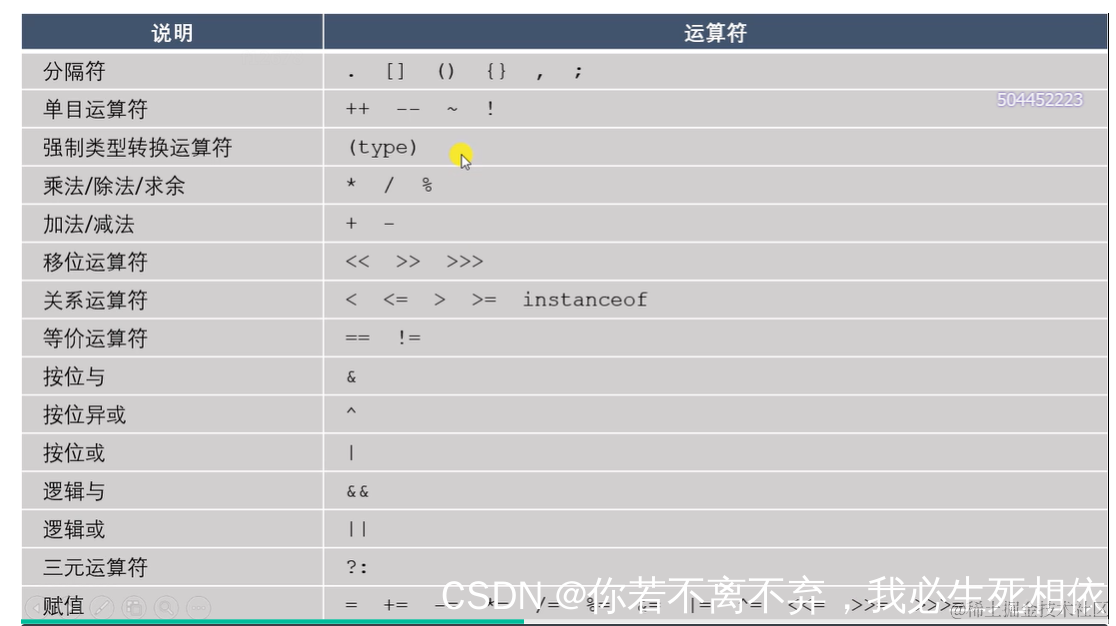The height and width of the screenshot is (626, 1116).
Task: Click the 504452223 watermark number
Action: (1037, 101)
